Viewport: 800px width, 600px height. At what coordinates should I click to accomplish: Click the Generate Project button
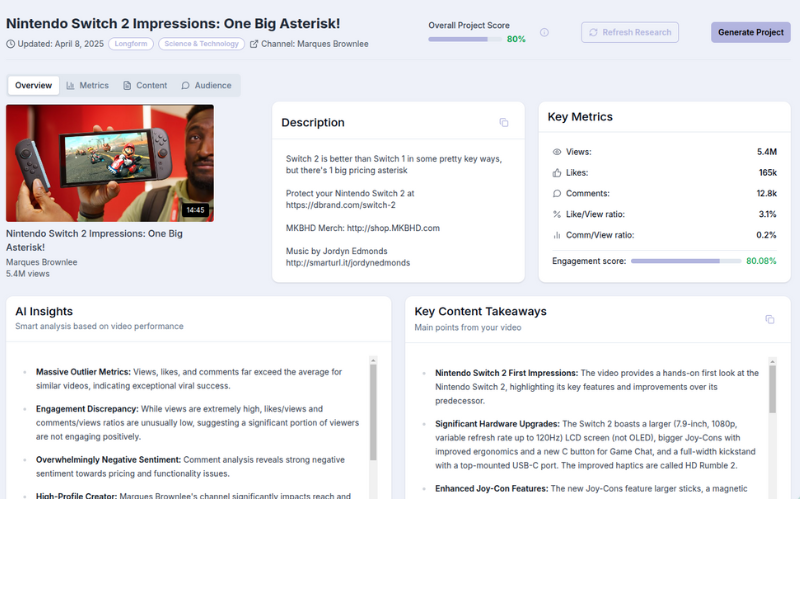(x=751, y=32)
